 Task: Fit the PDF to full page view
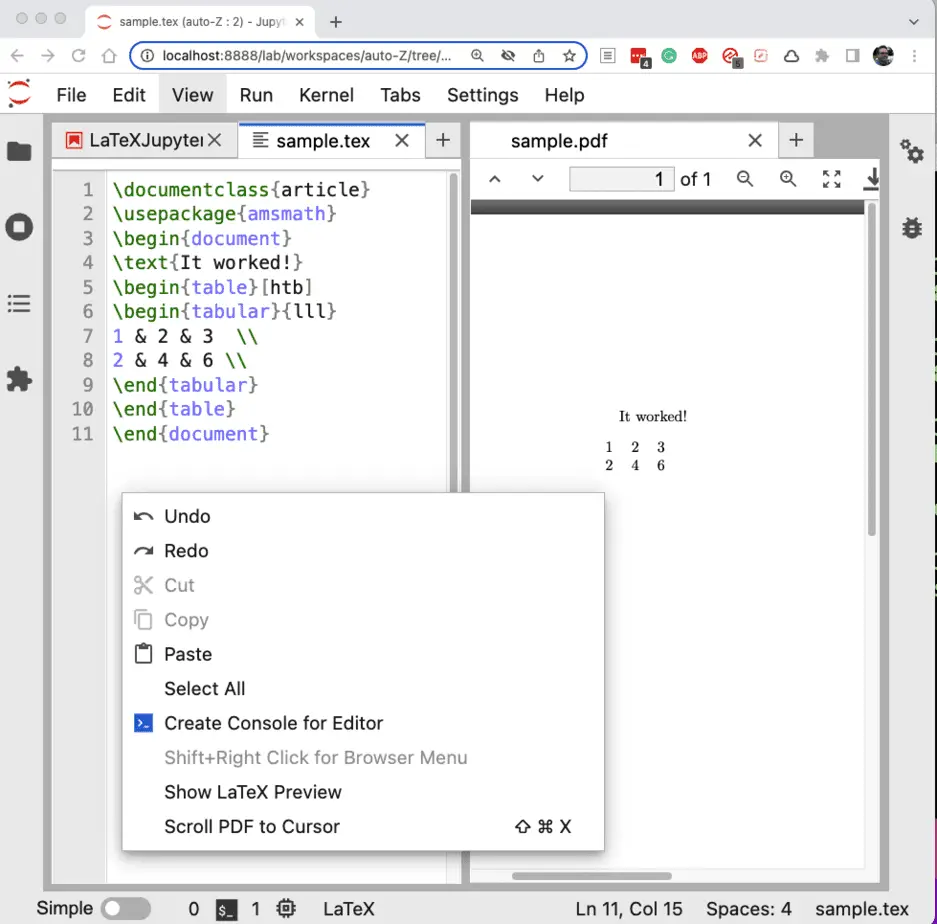click(x=831, y=178)
